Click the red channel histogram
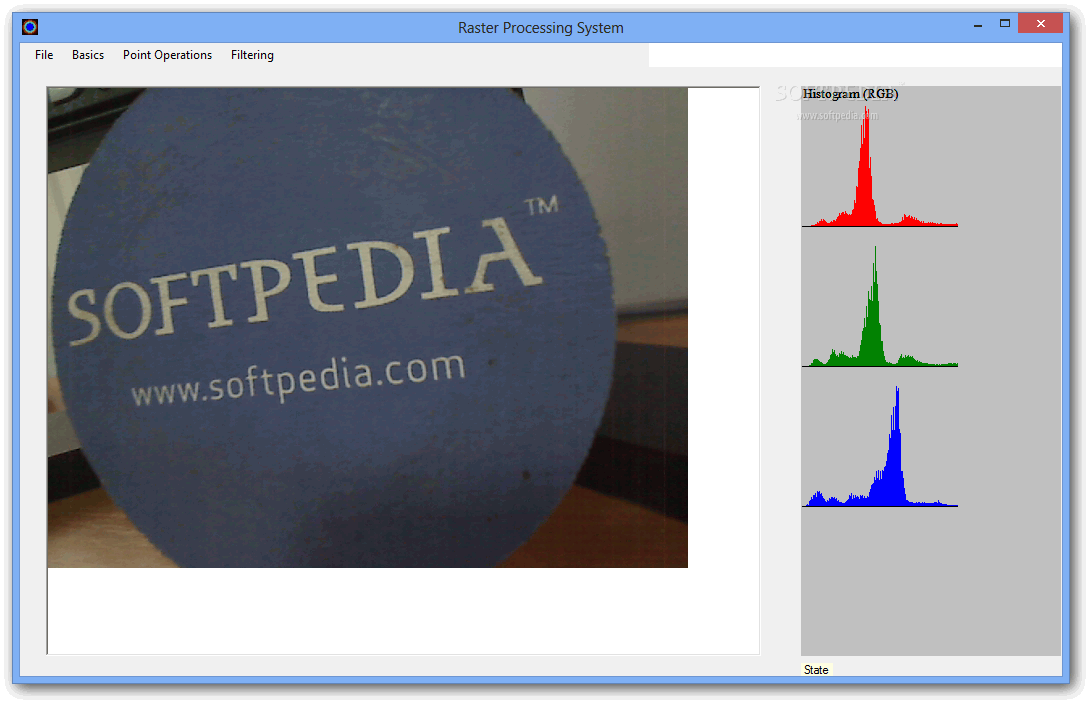 879,167
